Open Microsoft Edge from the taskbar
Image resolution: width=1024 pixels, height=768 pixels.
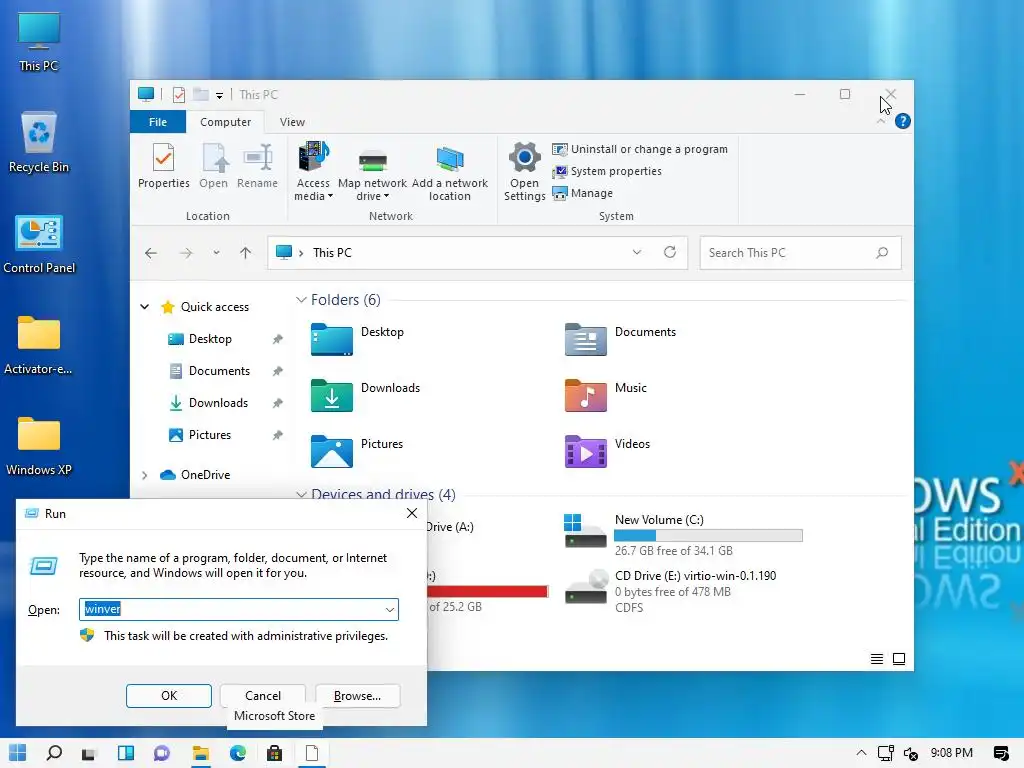click(x=238, y=753)
